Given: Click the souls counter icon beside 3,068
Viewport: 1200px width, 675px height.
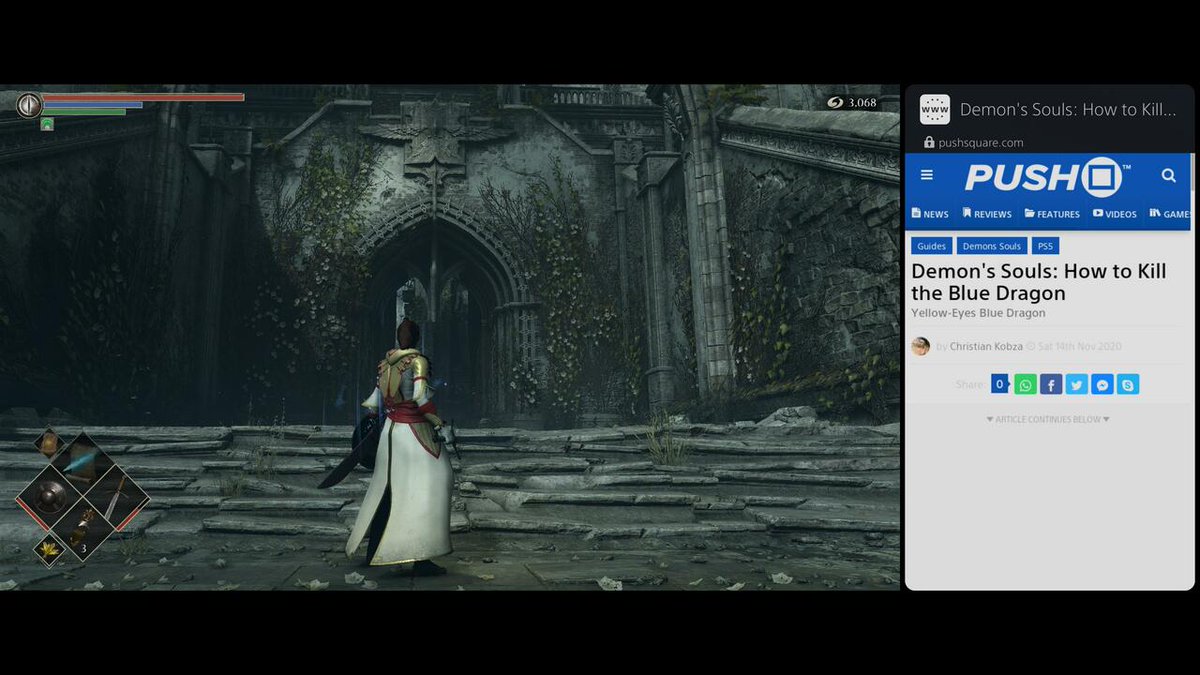Looking at the screenshot, I should (x=835, y=102).
